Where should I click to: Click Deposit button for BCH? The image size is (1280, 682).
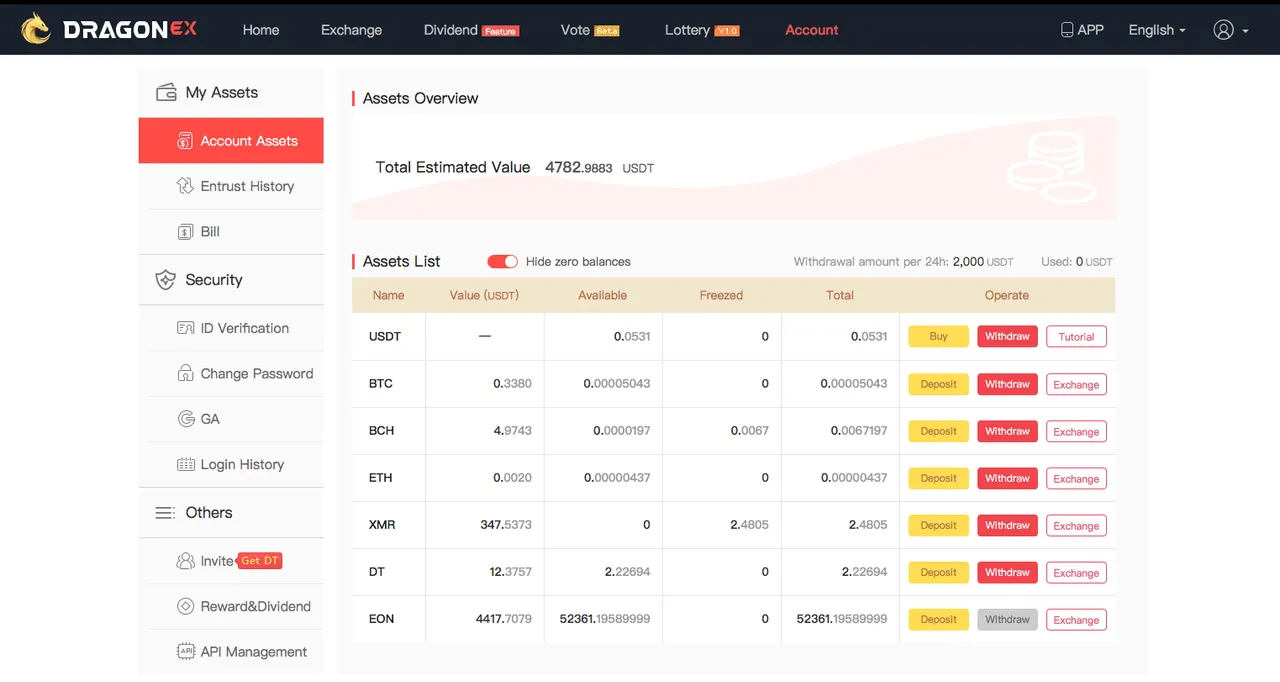(938, 431)
